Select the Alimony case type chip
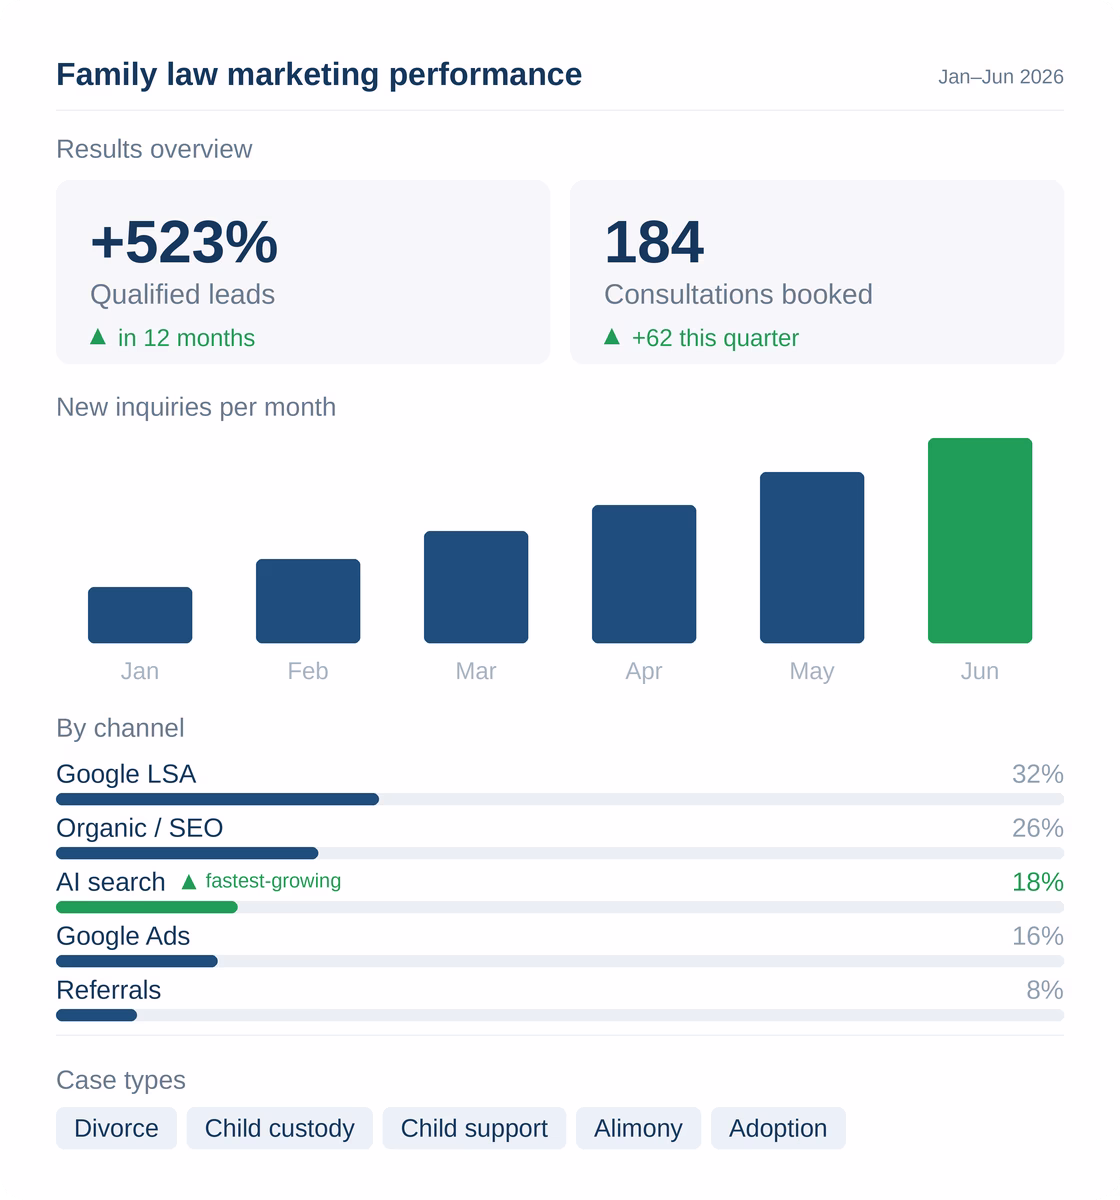1120x1200 pixels. click(x=638, y=1128)
